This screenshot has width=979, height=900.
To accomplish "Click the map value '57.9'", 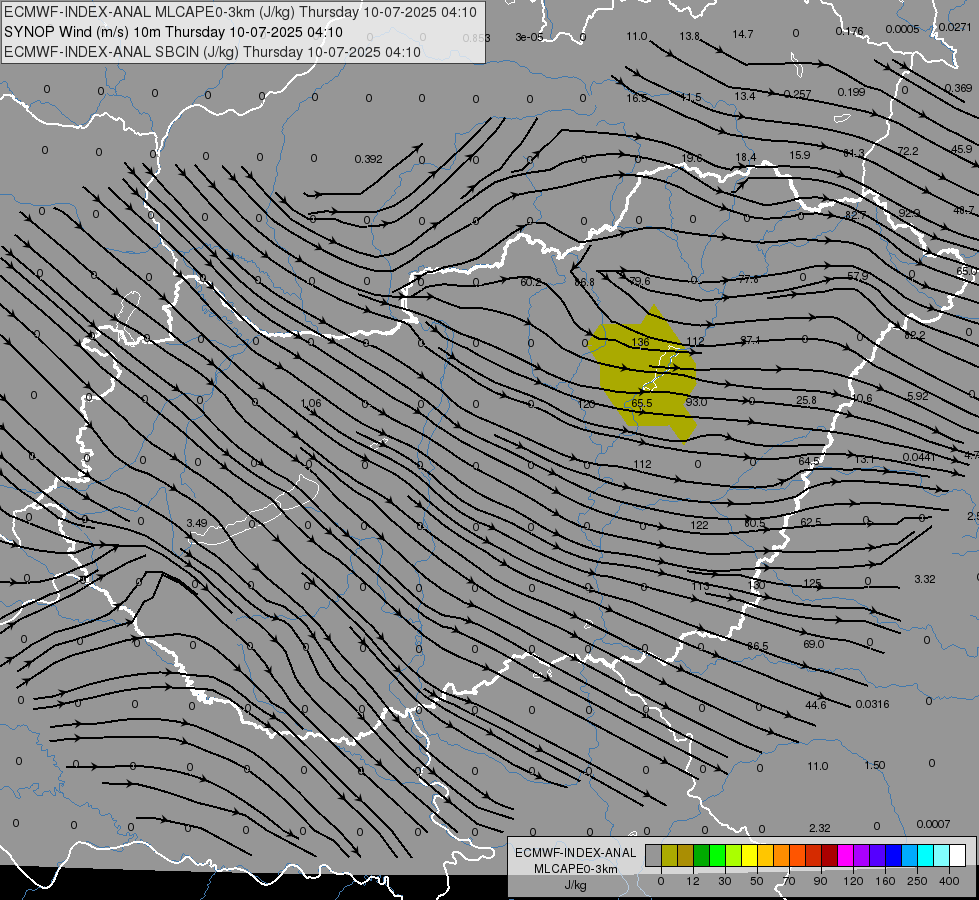I will pyautogui.click(x=858, y=275).
